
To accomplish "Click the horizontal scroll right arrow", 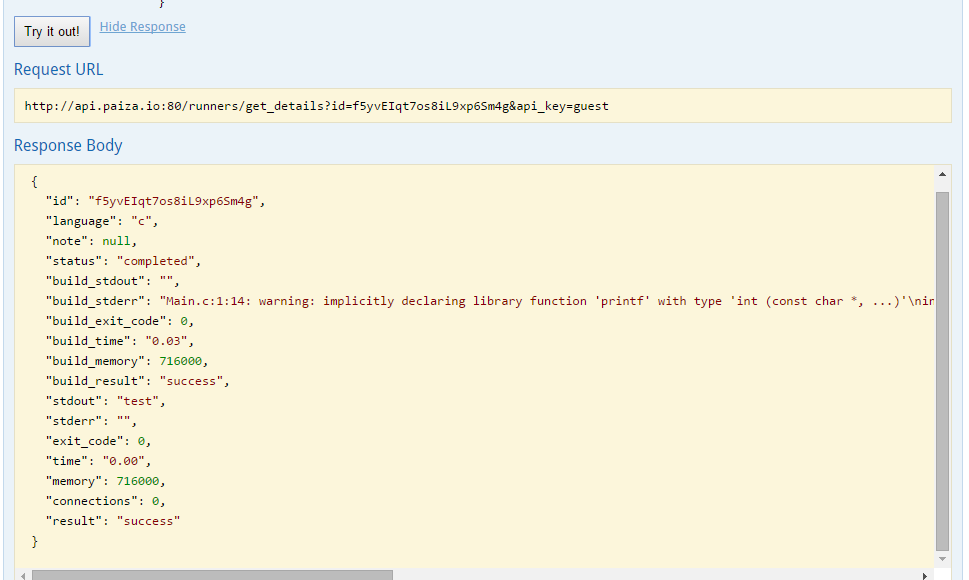I will (x=925, y=576).
